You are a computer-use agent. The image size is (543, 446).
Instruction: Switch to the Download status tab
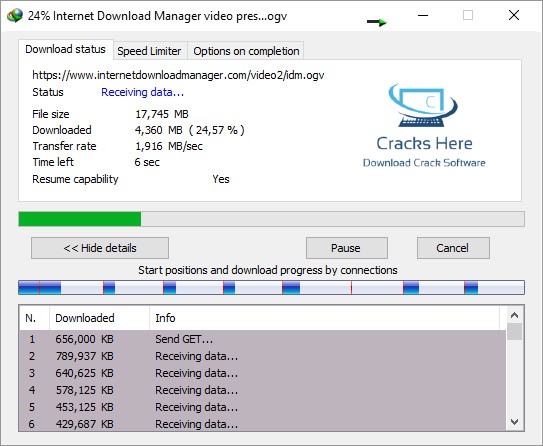coord(65,50)
